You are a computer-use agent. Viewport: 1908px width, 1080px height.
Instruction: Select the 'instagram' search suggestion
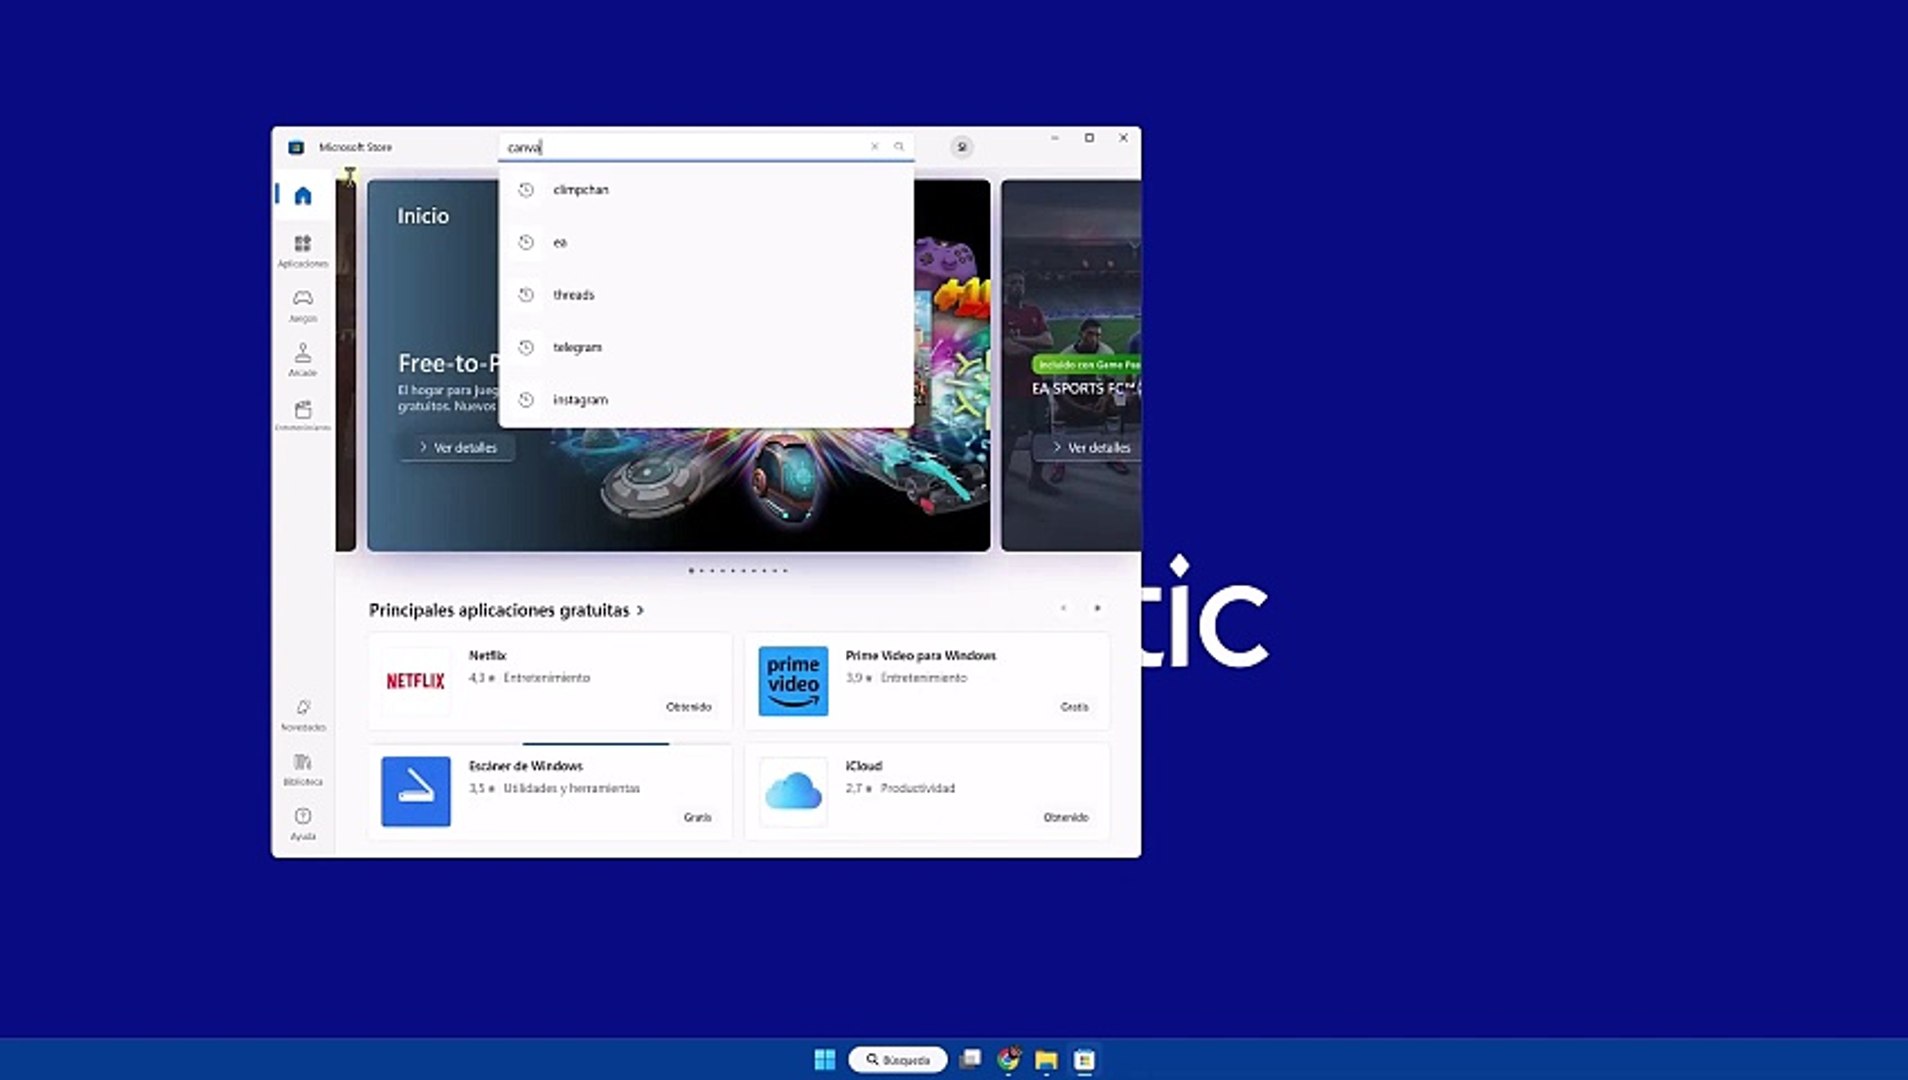coord(580,399)
